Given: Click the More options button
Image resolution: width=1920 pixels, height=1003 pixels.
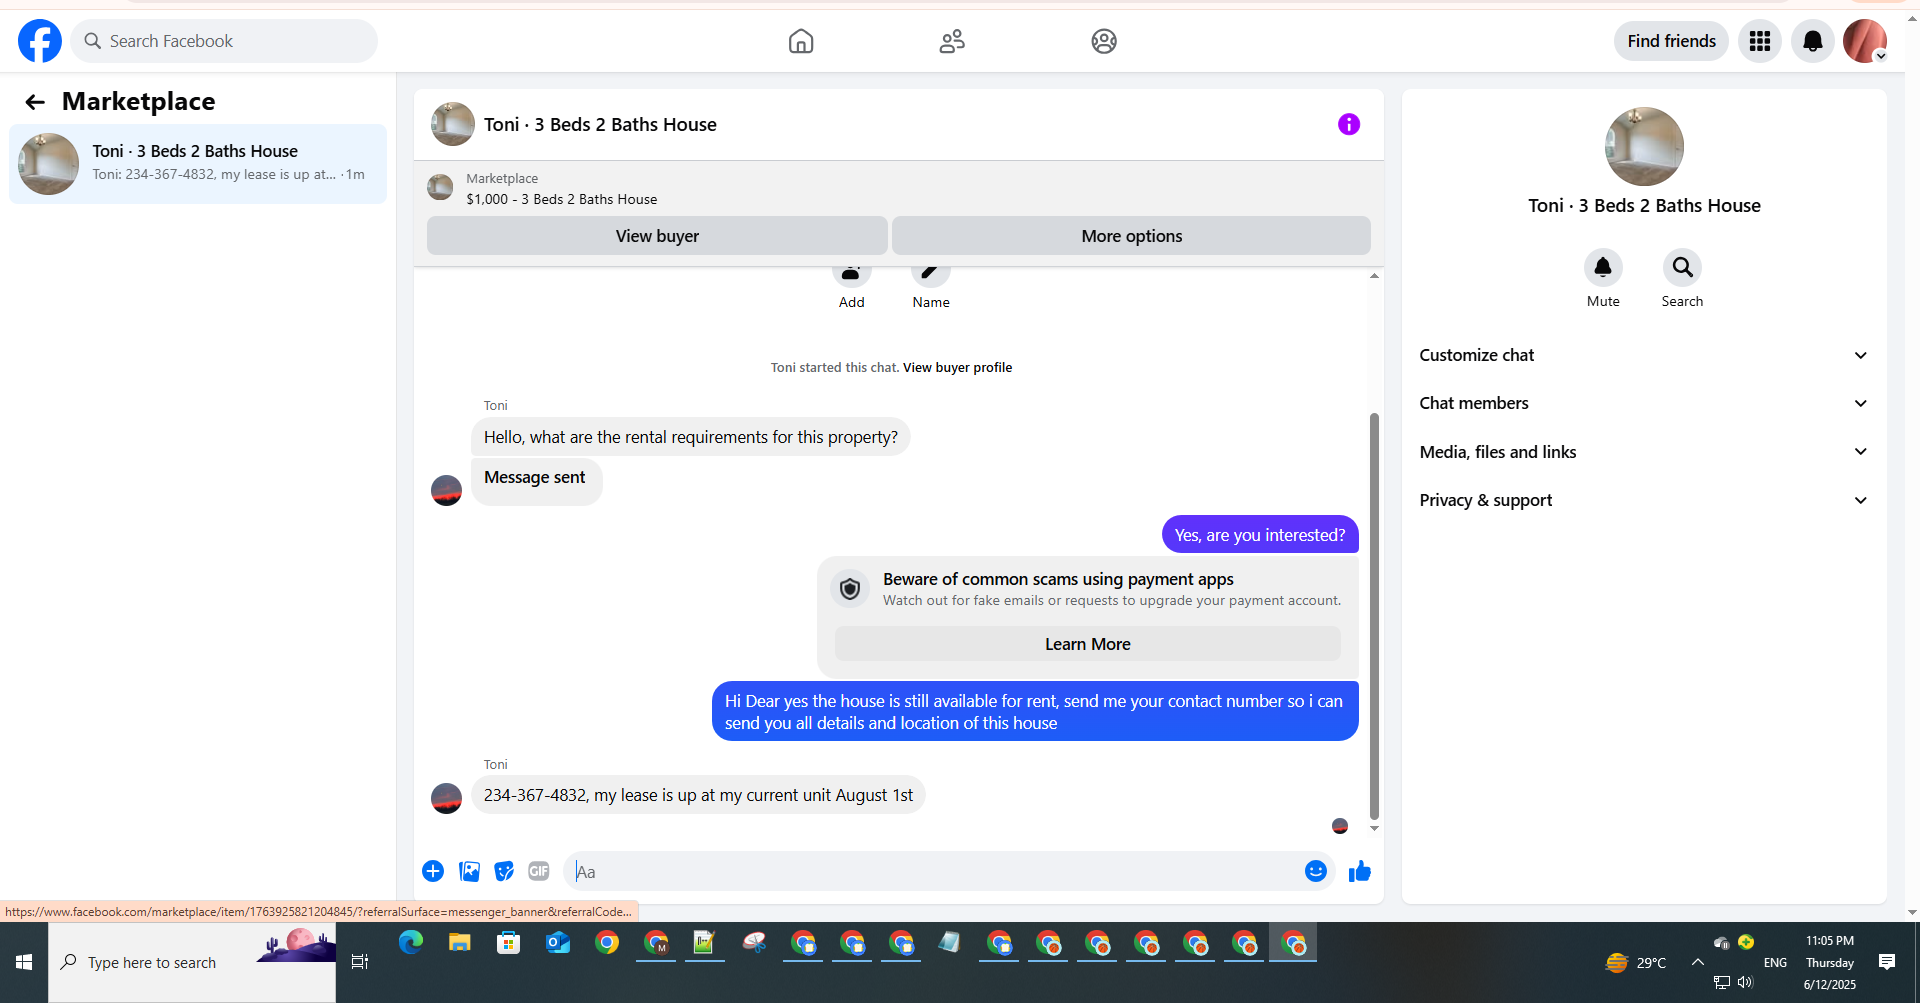Looking at the screenshot, I should (1131, 236).
